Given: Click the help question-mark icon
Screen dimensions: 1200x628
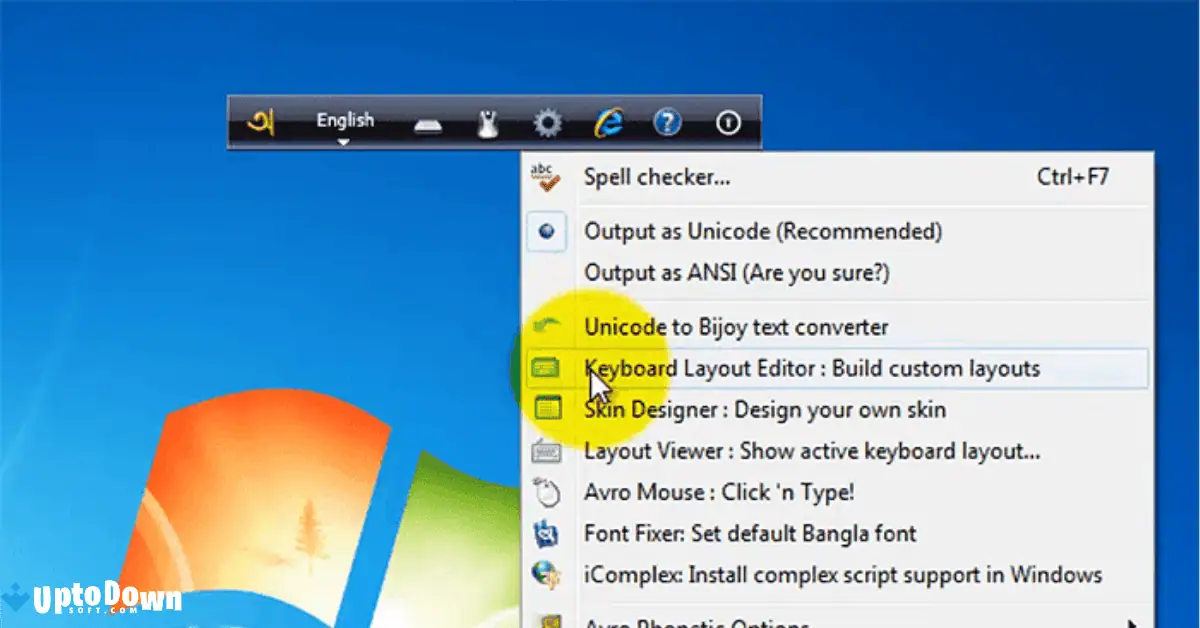Looking at the screenshot, I should (x=667, y=121).
